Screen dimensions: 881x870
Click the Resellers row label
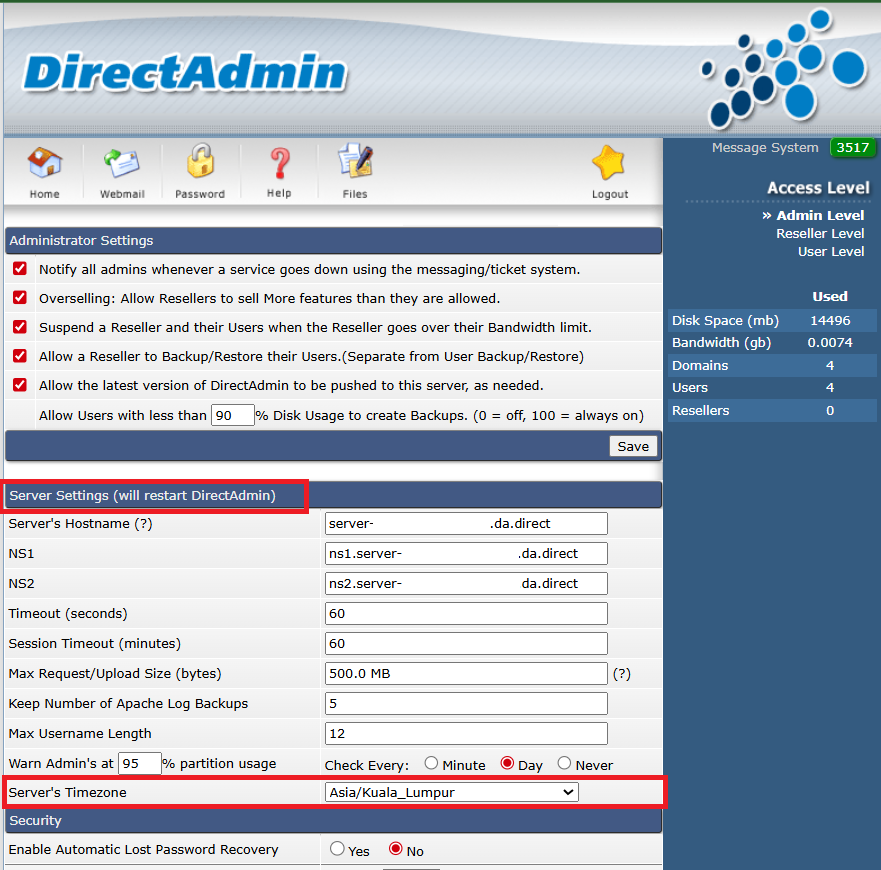[701, 410]
